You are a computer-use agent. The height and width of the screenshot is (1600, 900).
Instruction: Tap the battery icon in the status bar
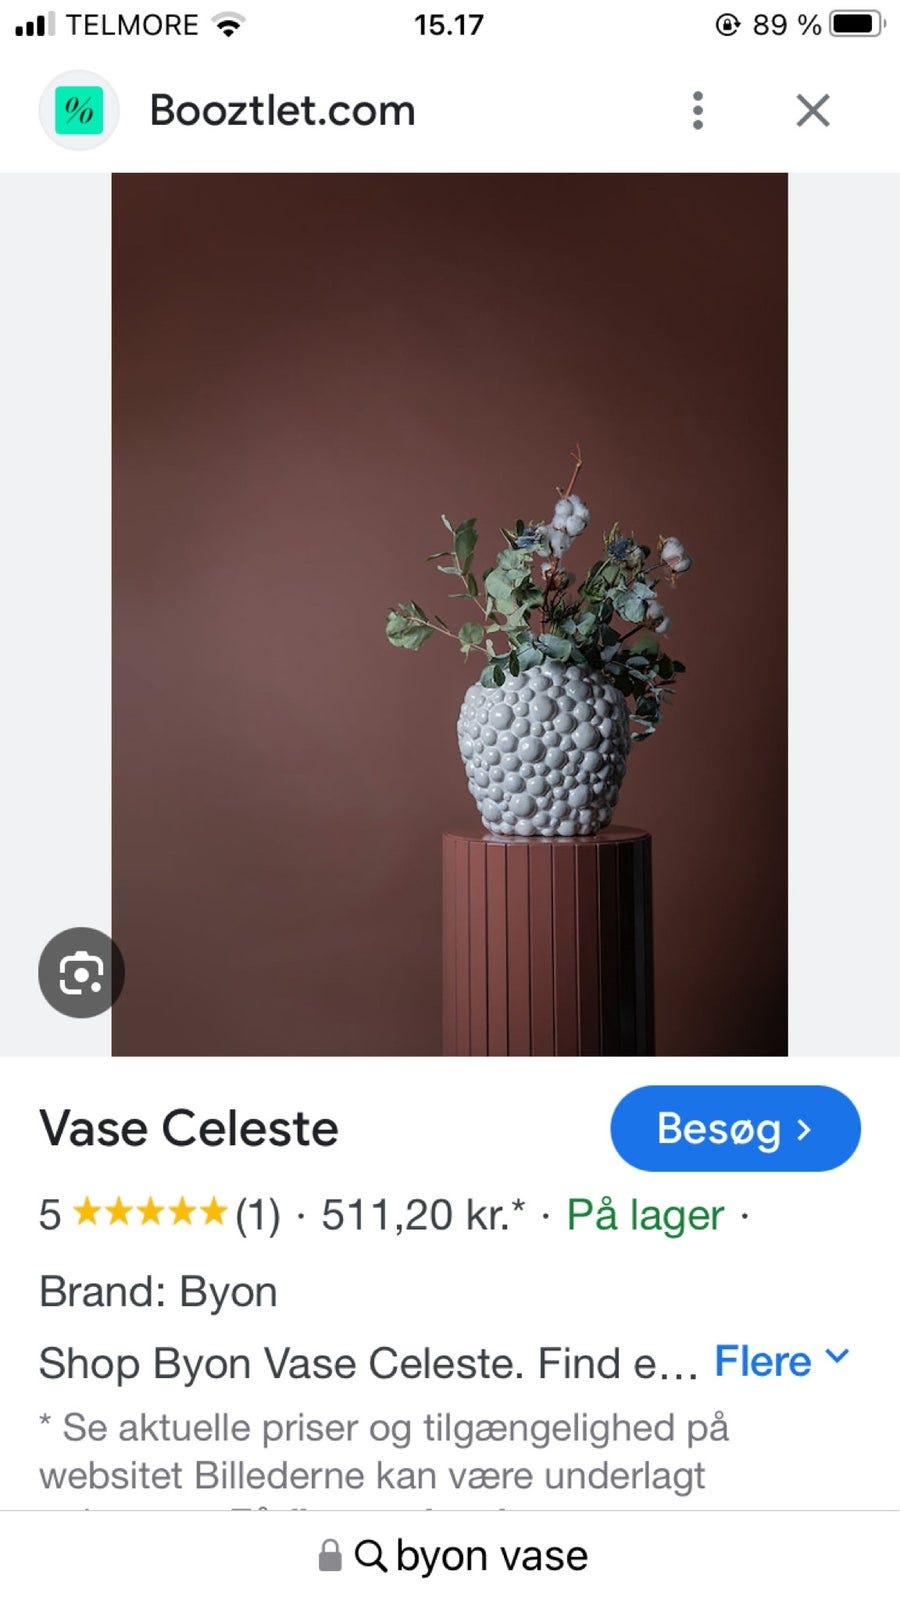857,24
